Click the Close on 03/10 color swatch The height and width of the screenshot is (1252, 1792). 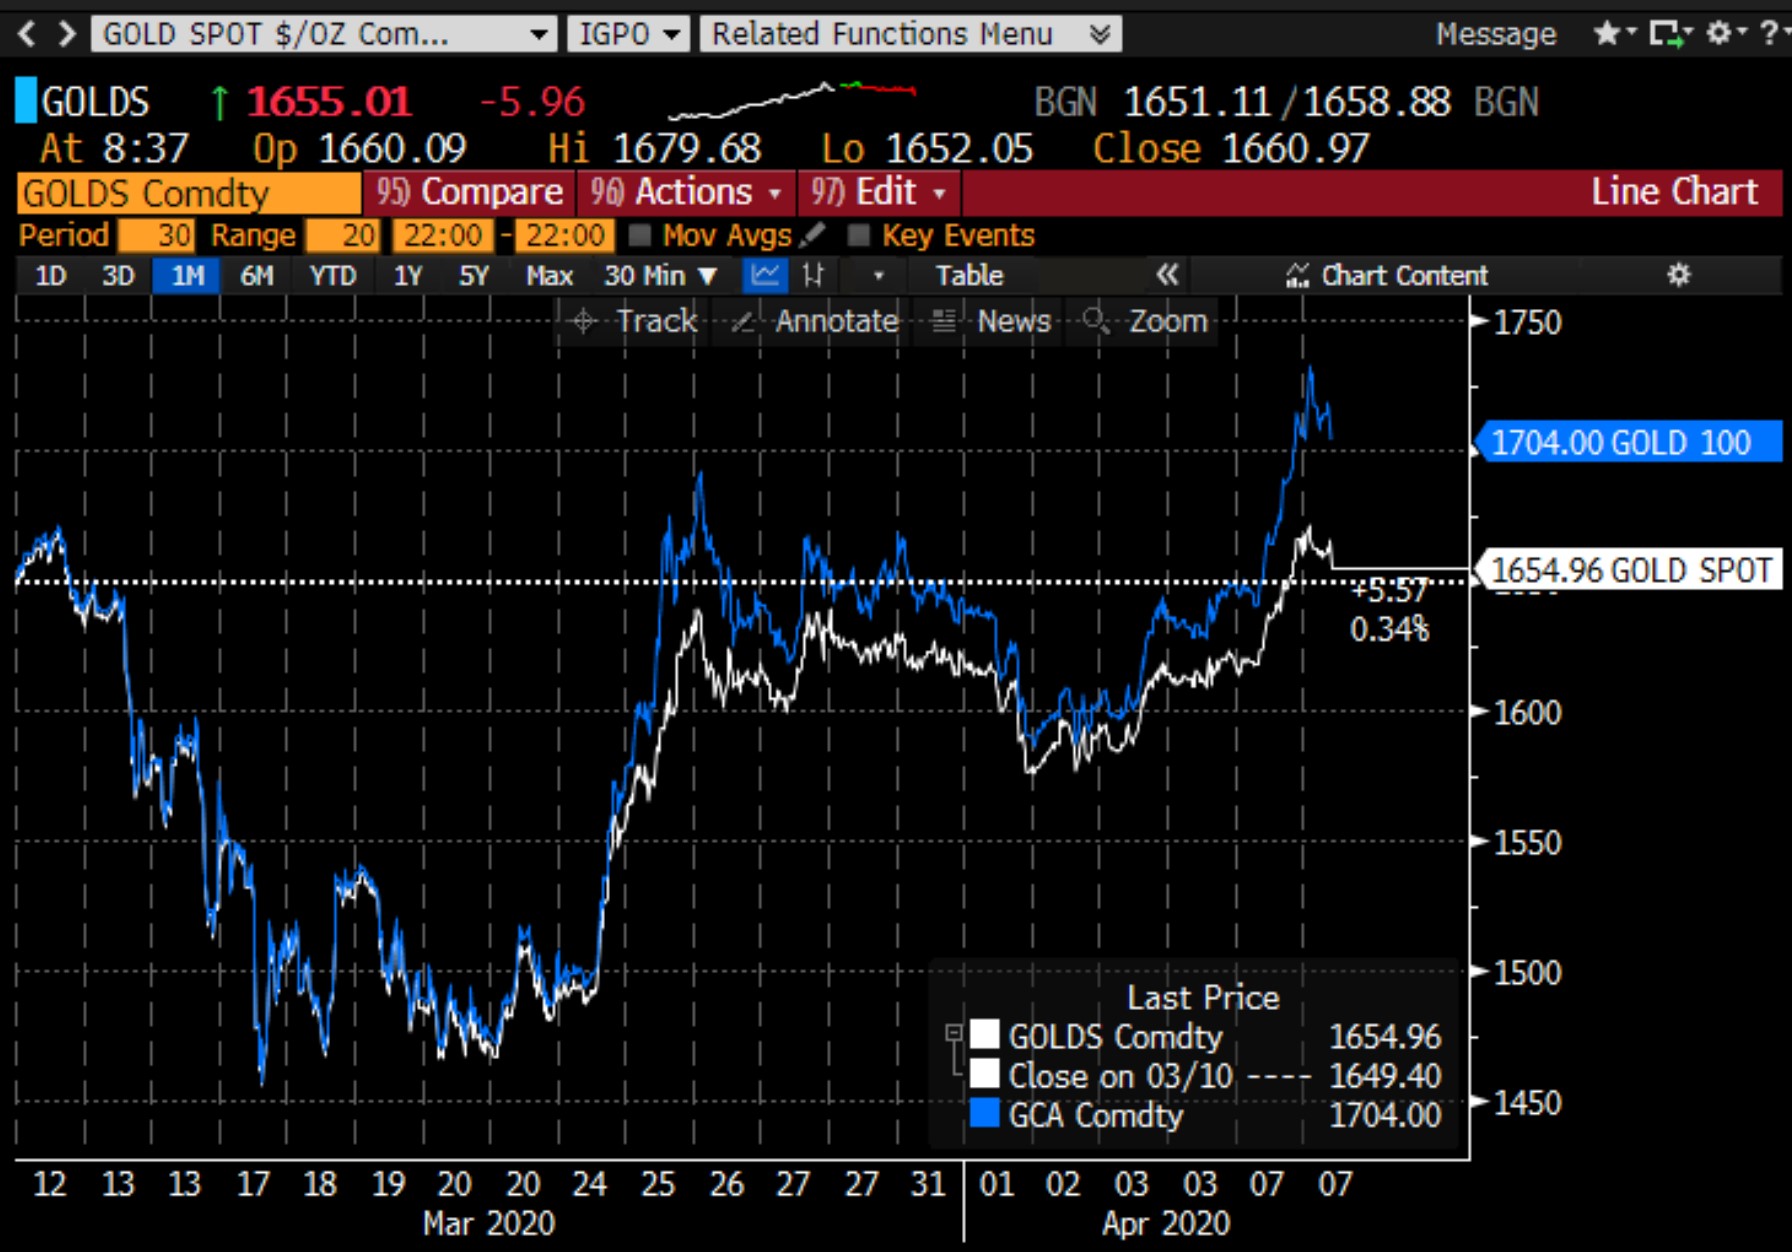point(984,1074)
